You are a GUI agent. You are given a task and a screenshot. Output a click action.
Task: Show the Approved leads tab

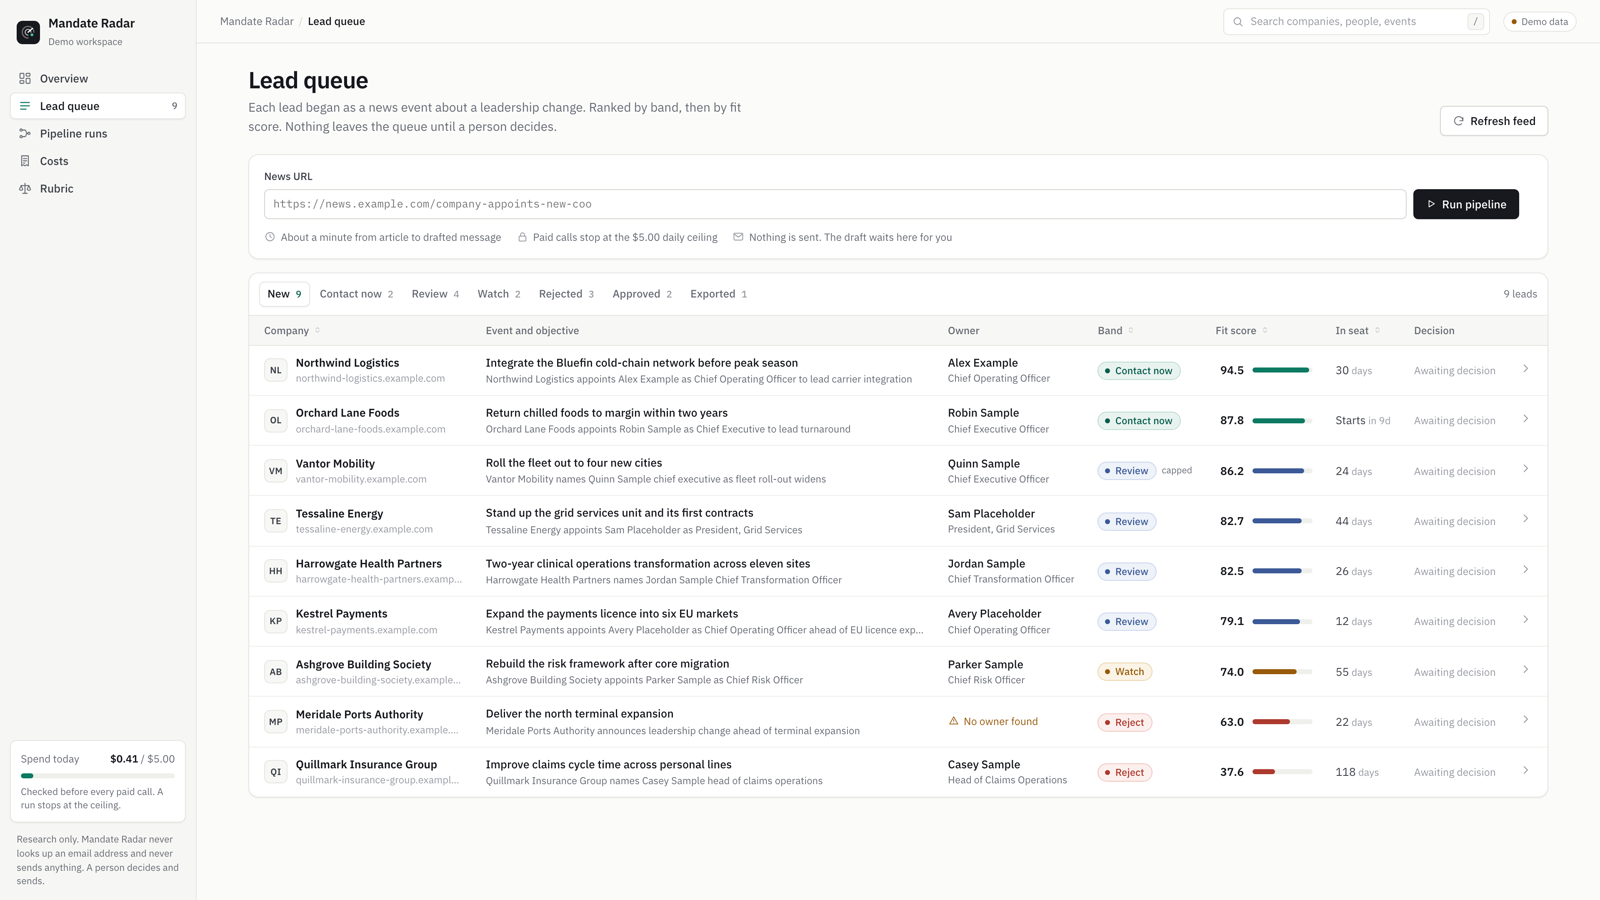point(642,294)
